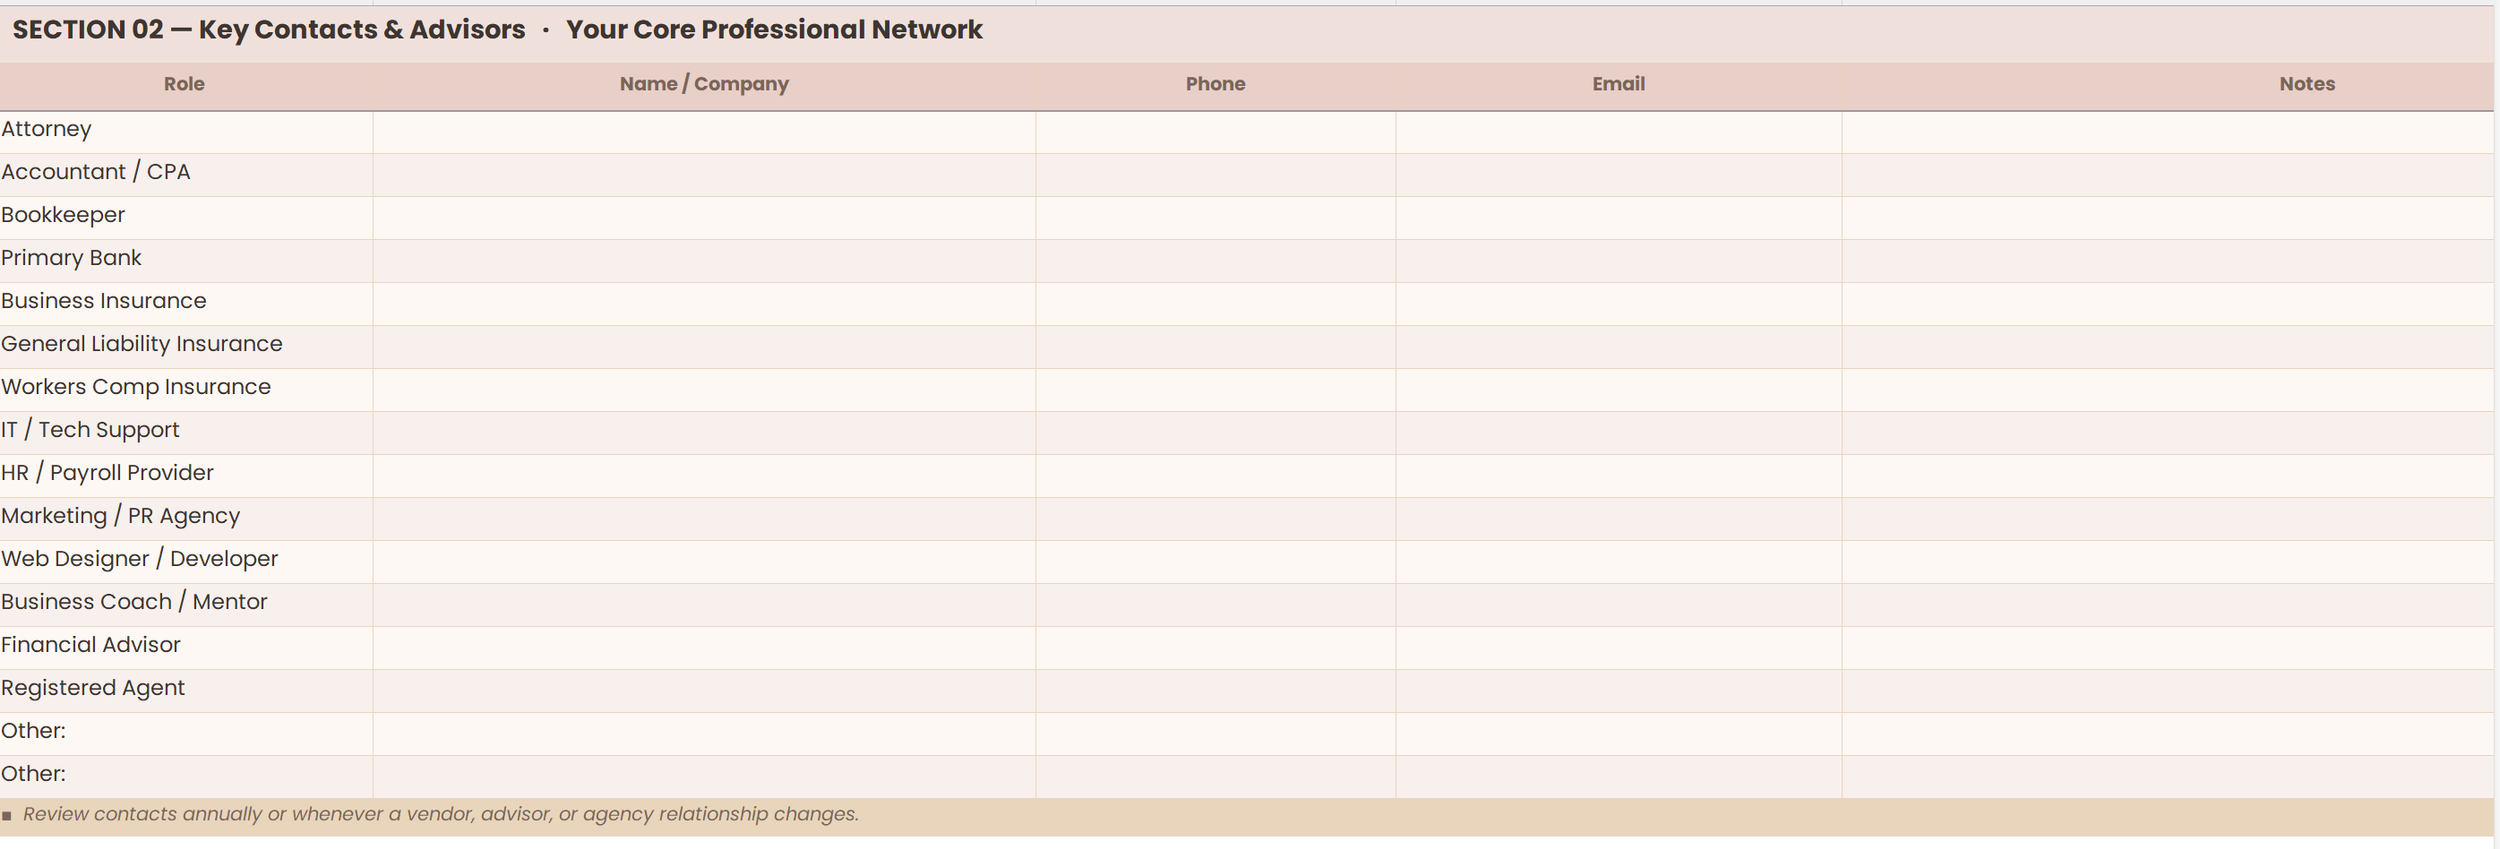Click the Email cell for Web Designer / Developer
This screenshot has width=2500, height=849.
pos(1619,562)
